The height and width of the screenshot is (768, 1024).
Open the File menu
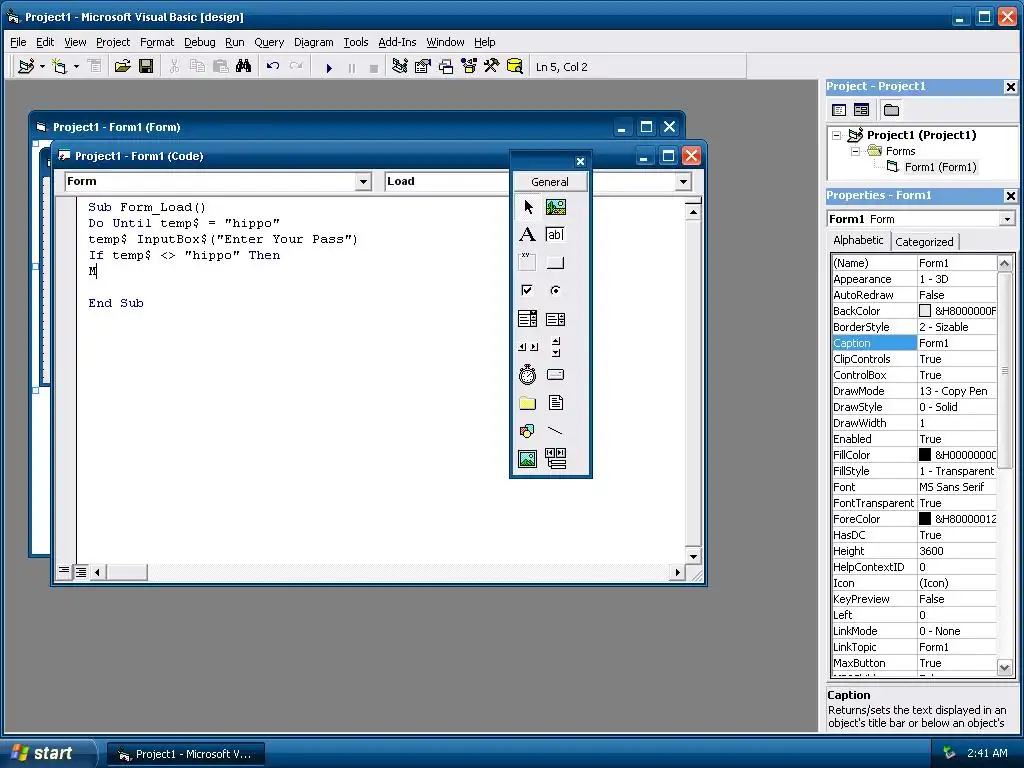[18, 42]
